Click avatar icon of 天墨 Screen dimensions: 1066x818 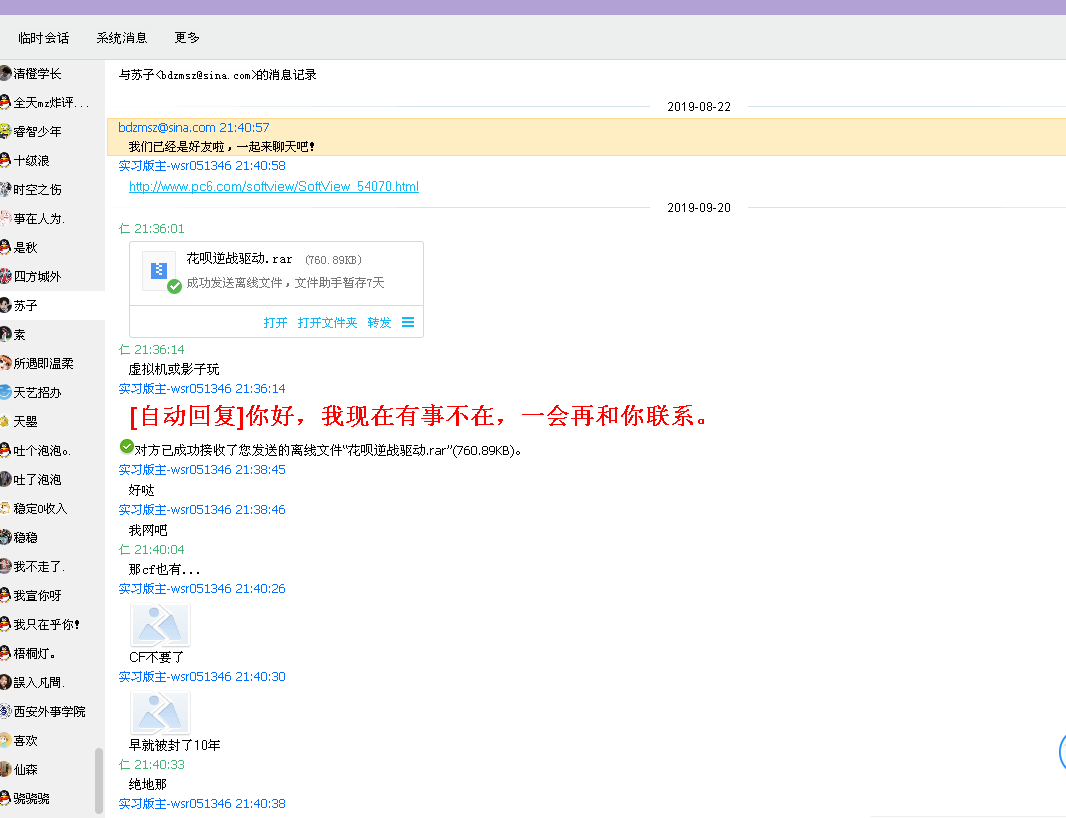pos(5,422)
